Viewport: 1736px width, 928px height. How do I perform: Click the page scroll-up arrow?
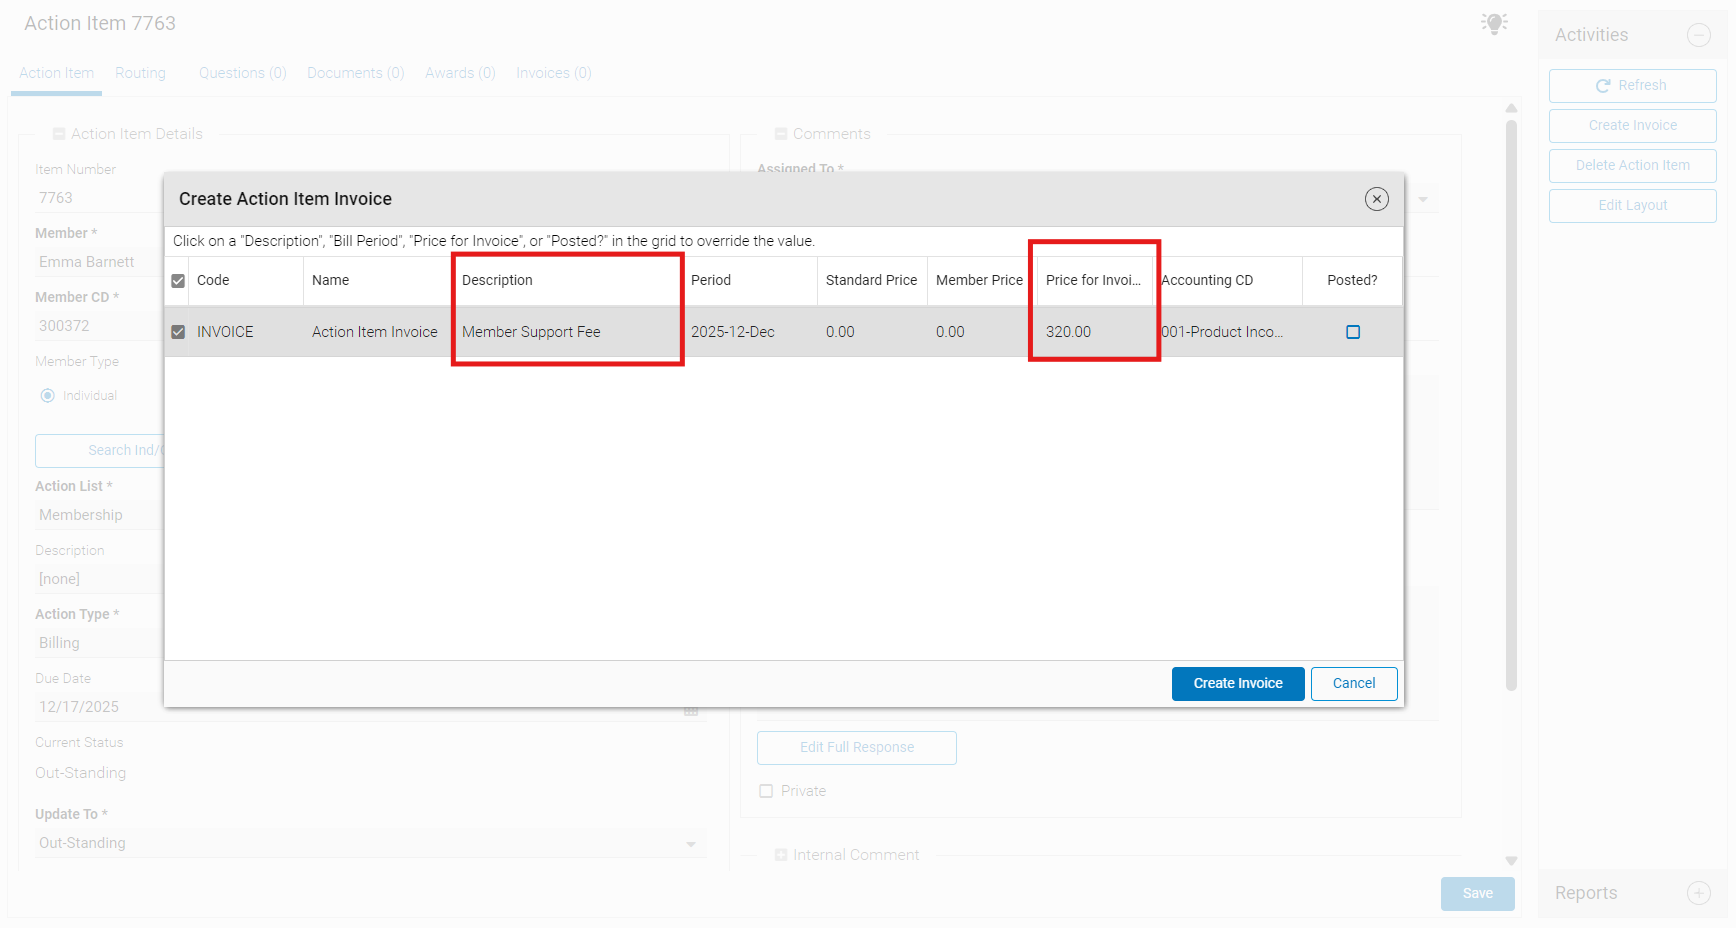point(1511,108)
